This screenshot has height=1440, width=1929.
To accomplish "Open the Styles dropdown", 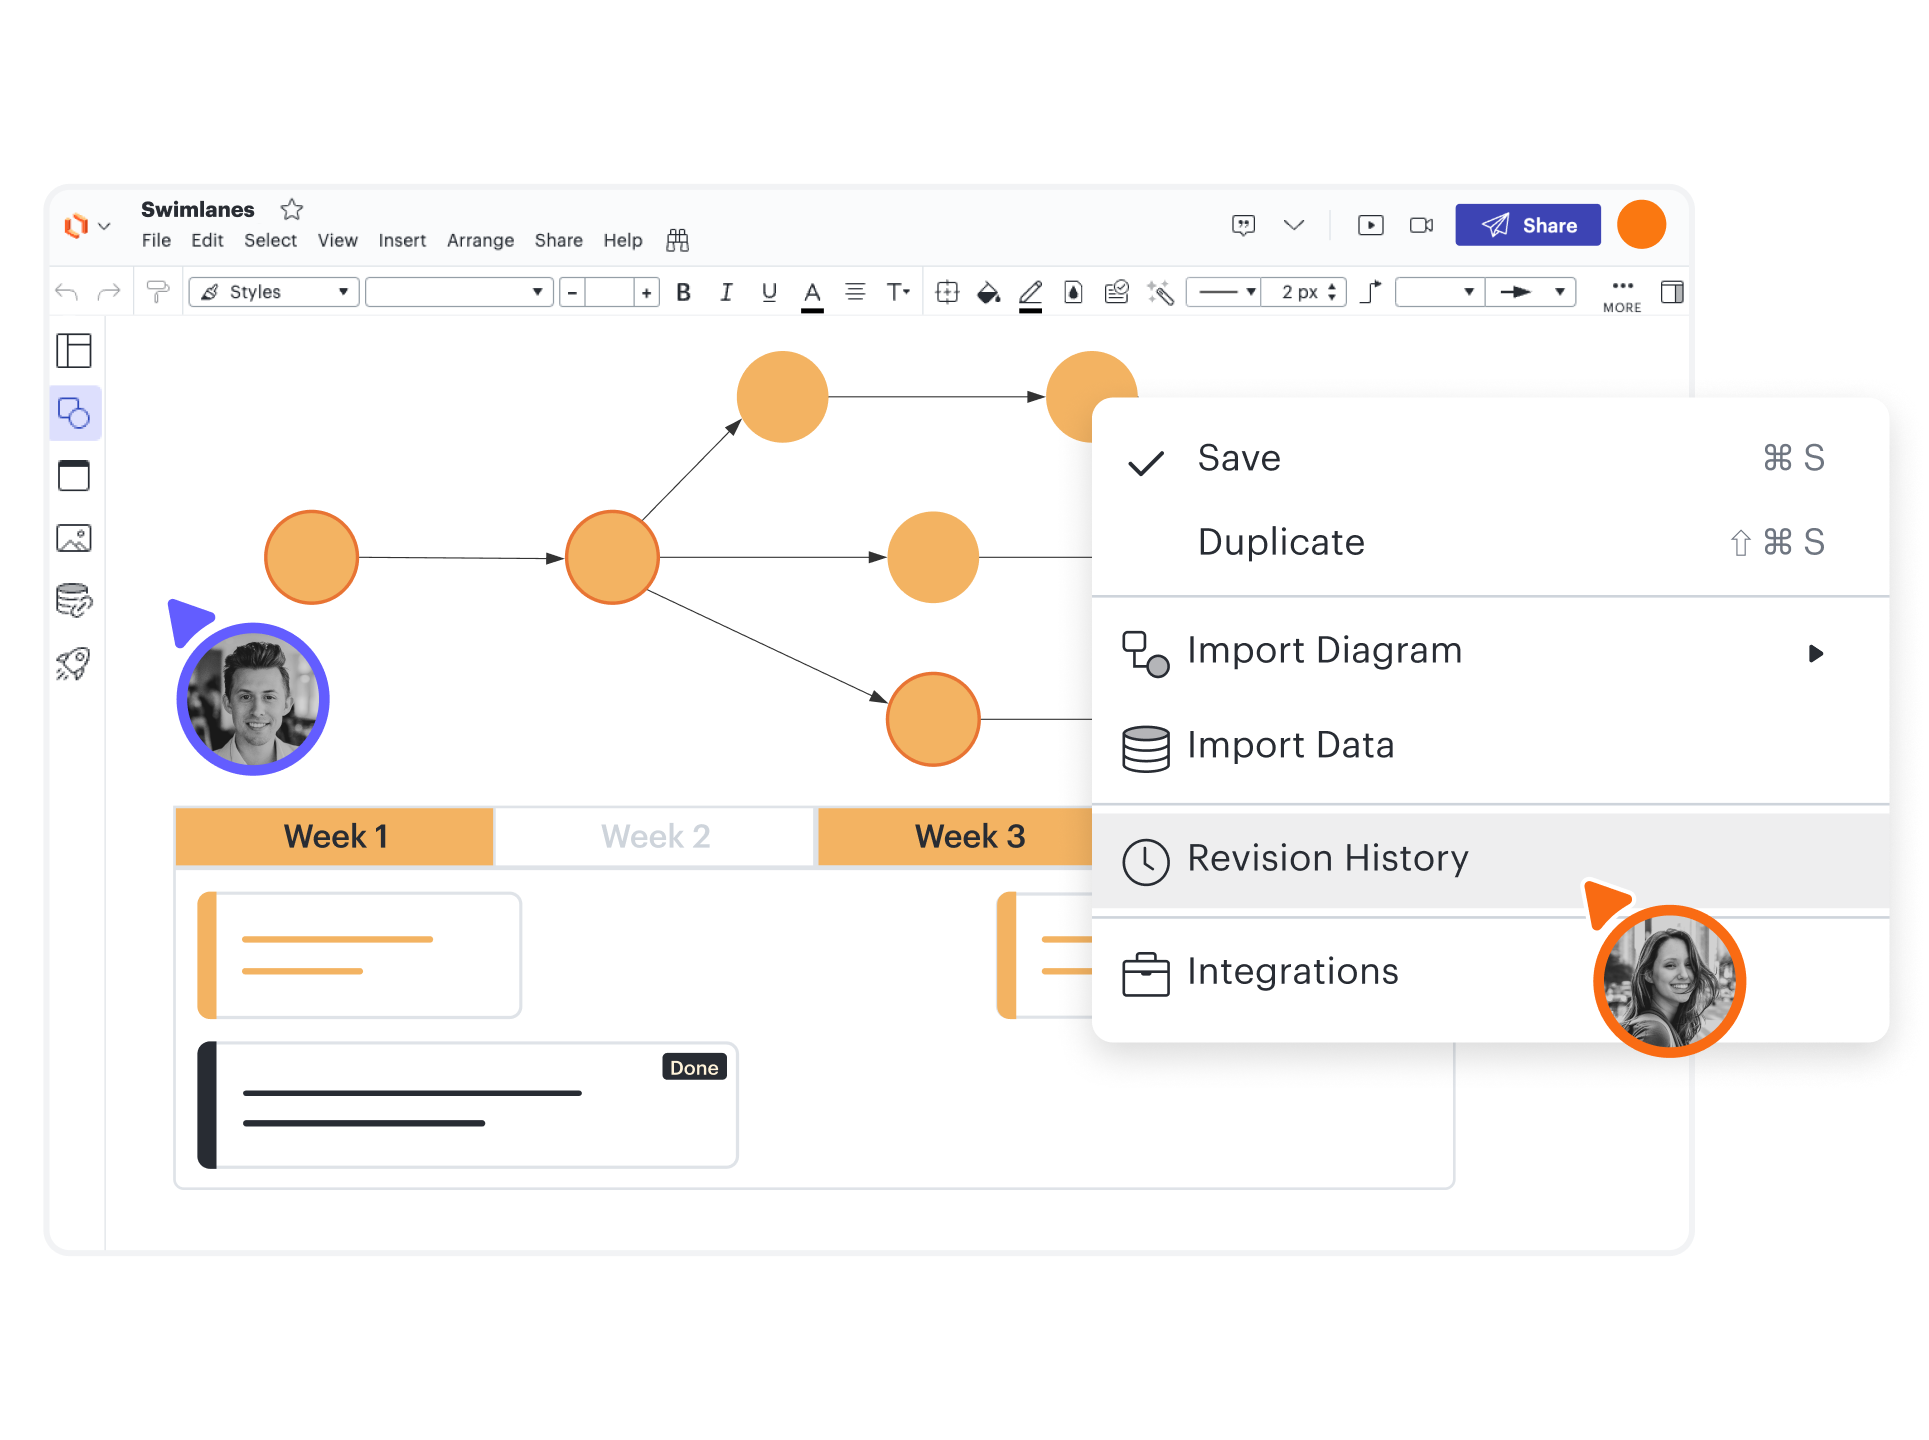I will 273,292.
